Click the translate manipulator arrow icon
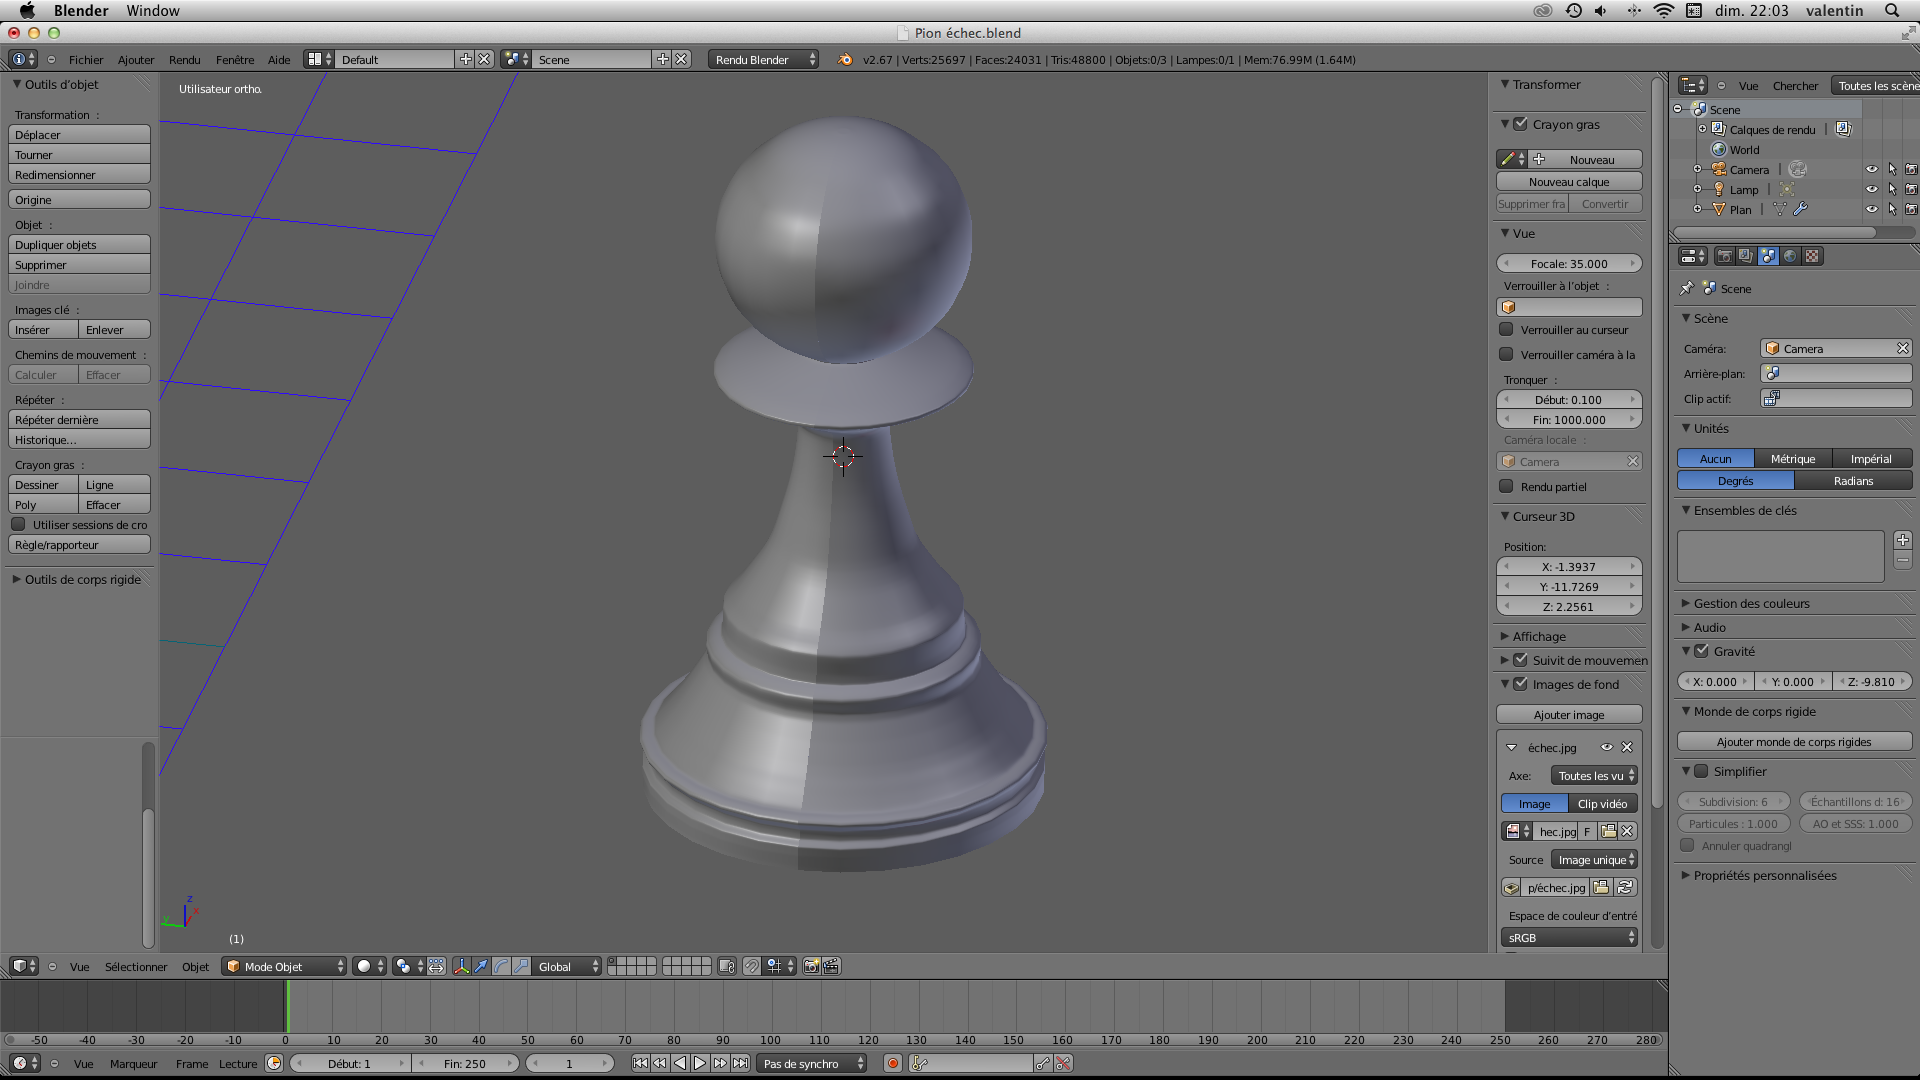The width and height of the screenshot is (1920, 1080). pos(481,966)
